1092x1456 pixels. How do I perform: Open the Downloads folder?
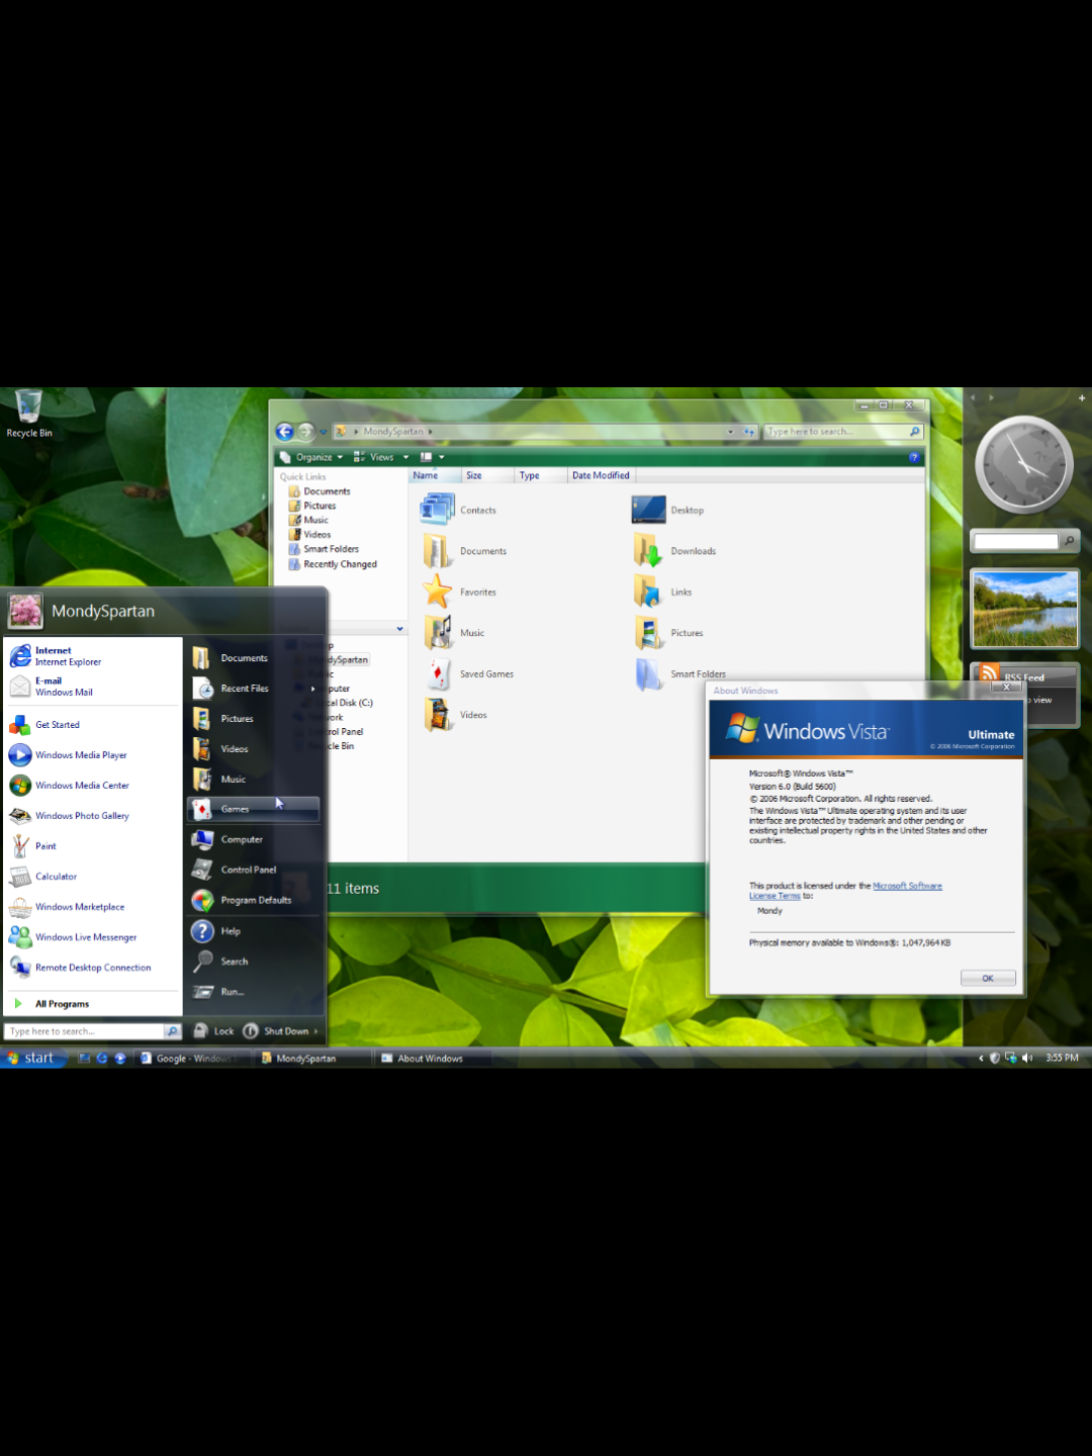675,551
